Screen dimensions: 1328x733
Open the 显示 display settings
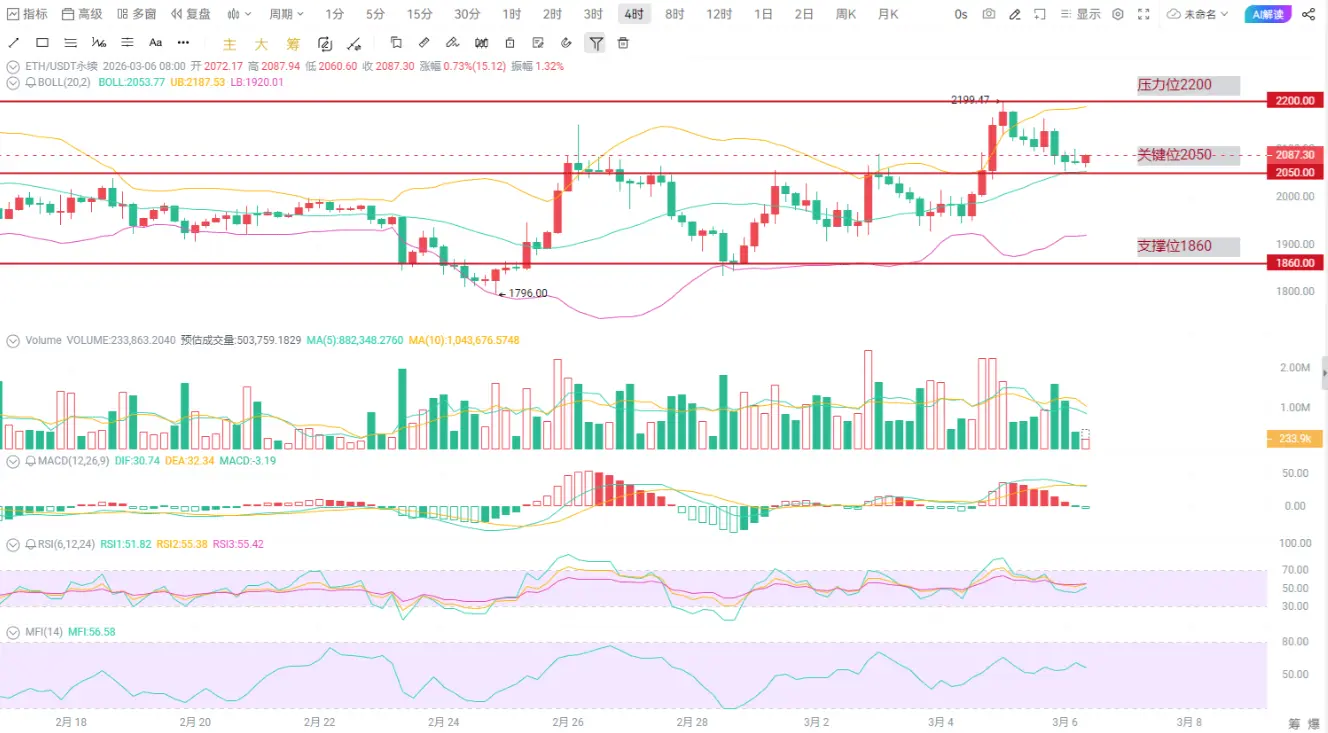coord(1082,14)
